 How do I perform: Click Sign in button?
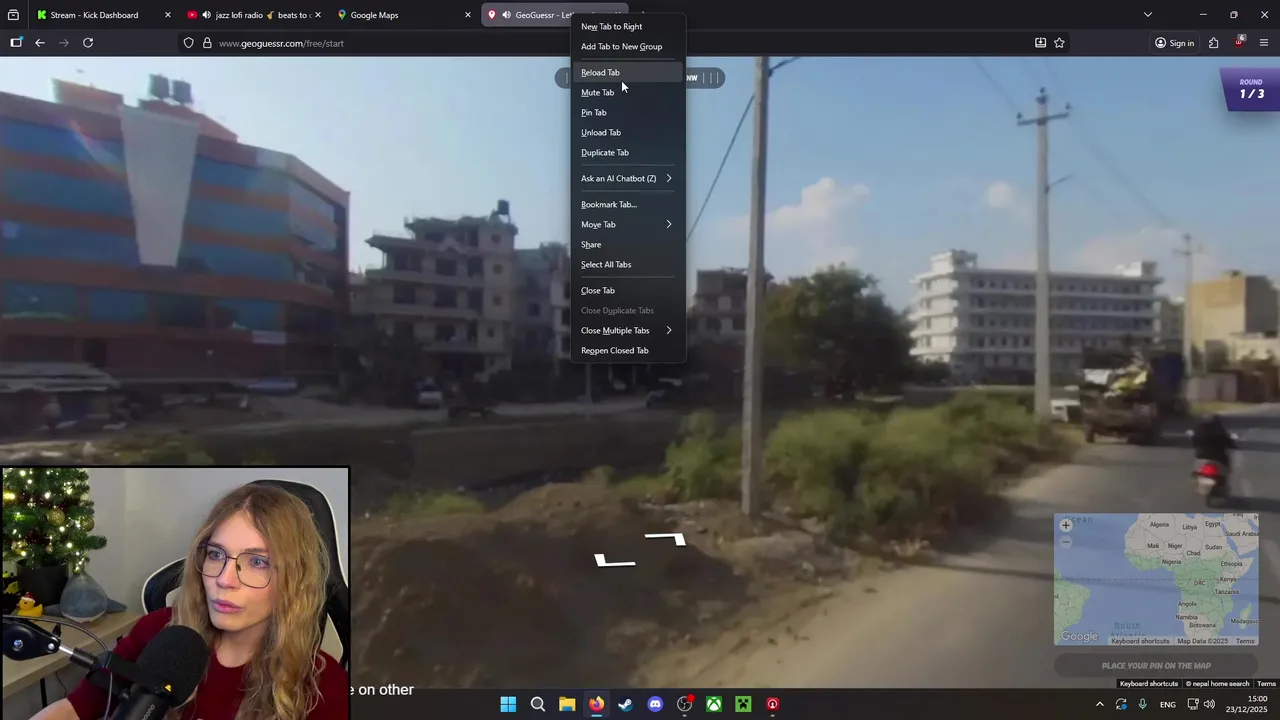pos(1174,43)
